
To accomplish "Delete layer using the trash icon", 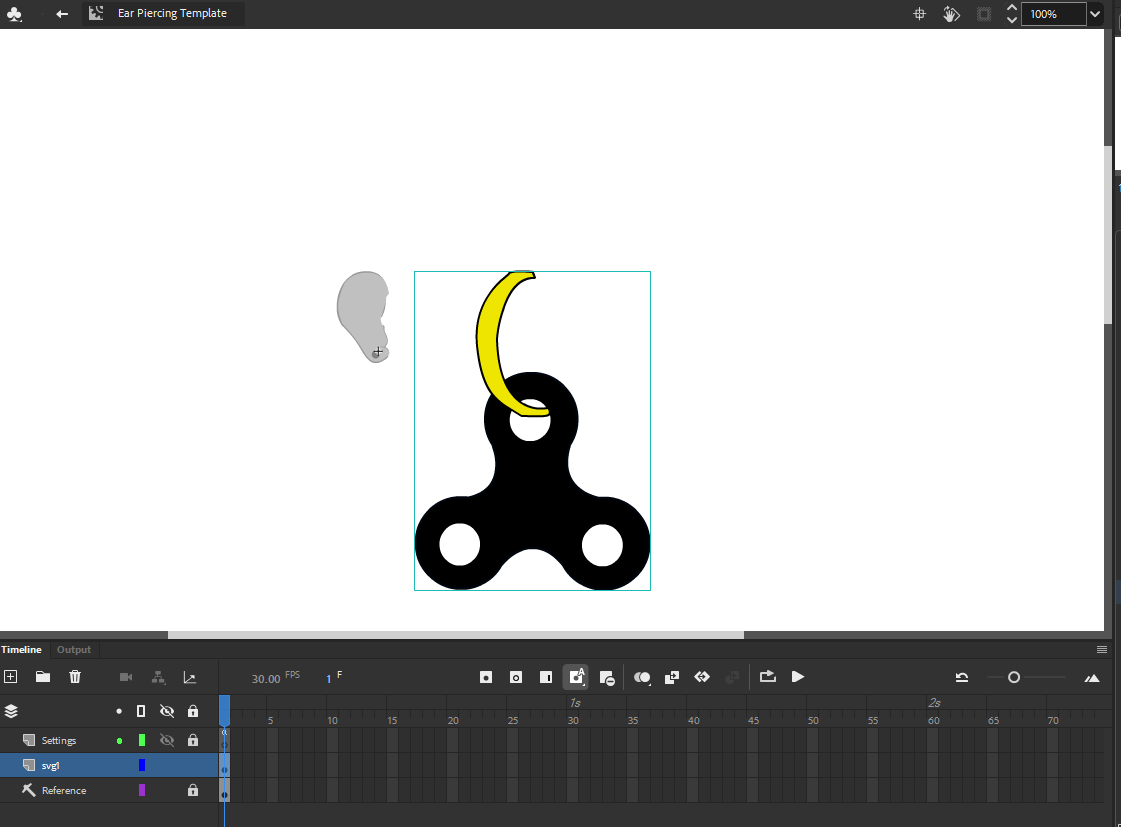I will coord(75,677).
